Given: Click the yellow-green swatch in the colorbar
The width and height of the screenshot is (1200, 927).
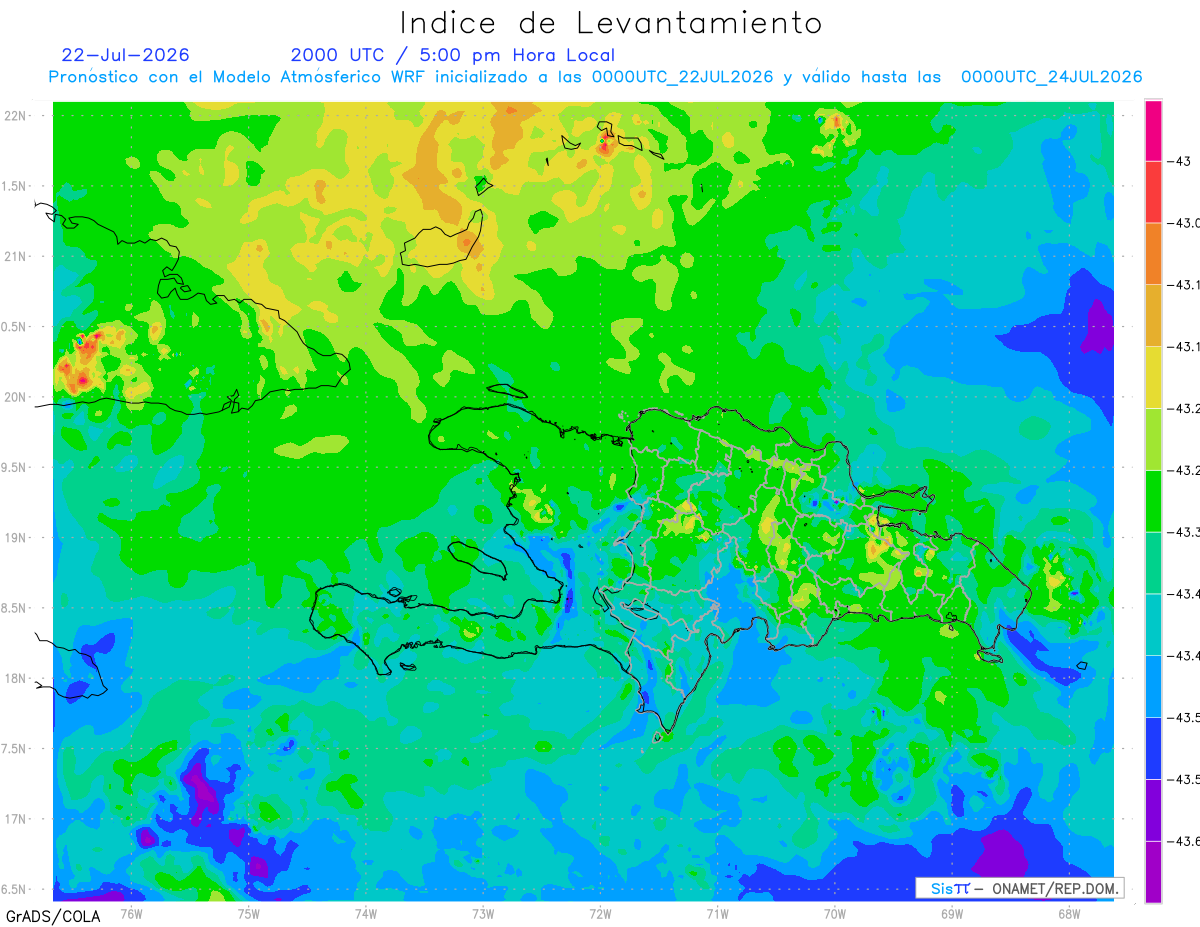Looking at the screenshot, I should coord(1153,439).
